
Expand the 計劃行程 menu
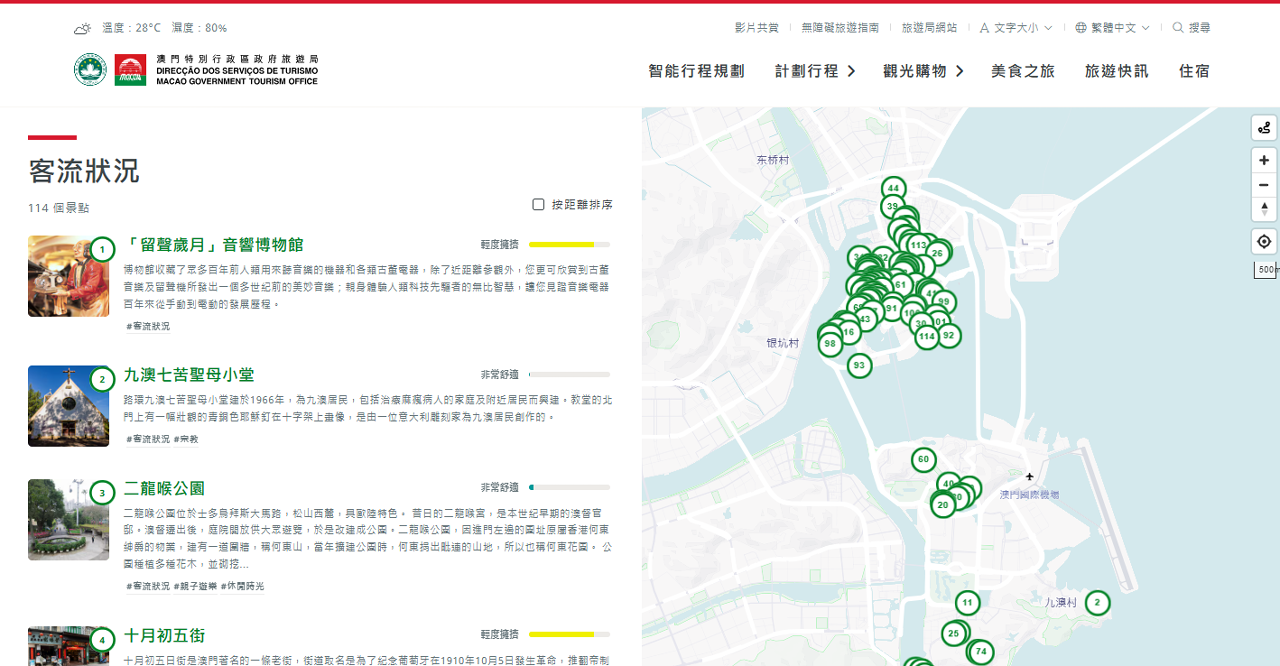814,71
